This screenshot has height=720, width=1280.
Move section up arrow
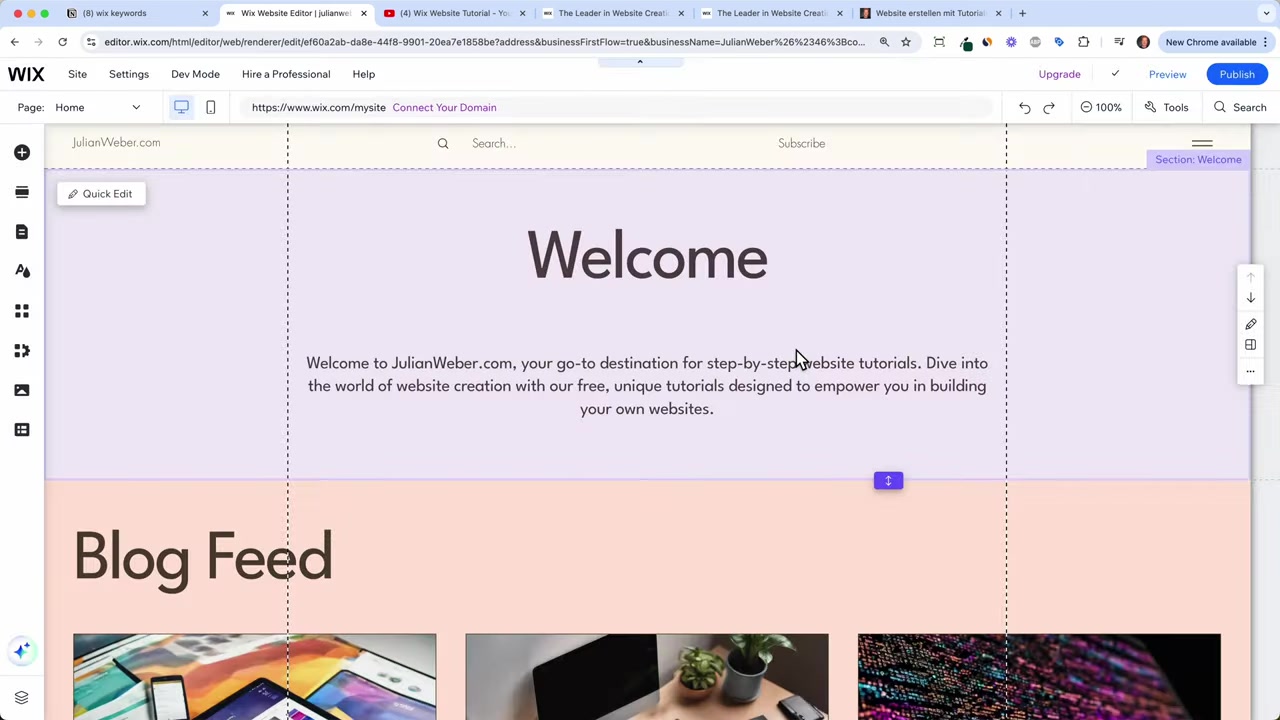[x=1250, y=277]
